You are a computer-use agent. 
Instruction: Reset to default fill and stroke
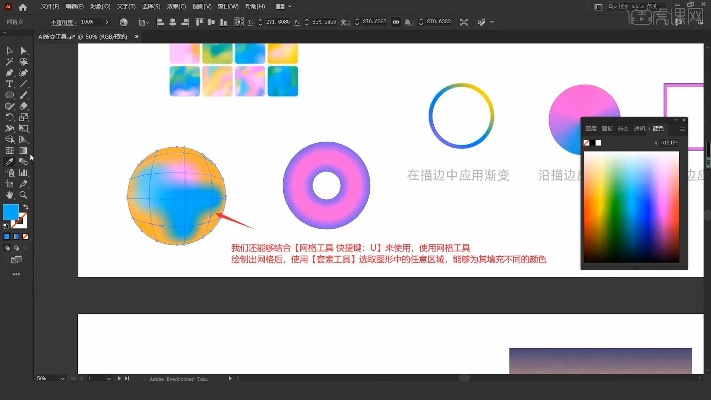click(x=6, y=225)
